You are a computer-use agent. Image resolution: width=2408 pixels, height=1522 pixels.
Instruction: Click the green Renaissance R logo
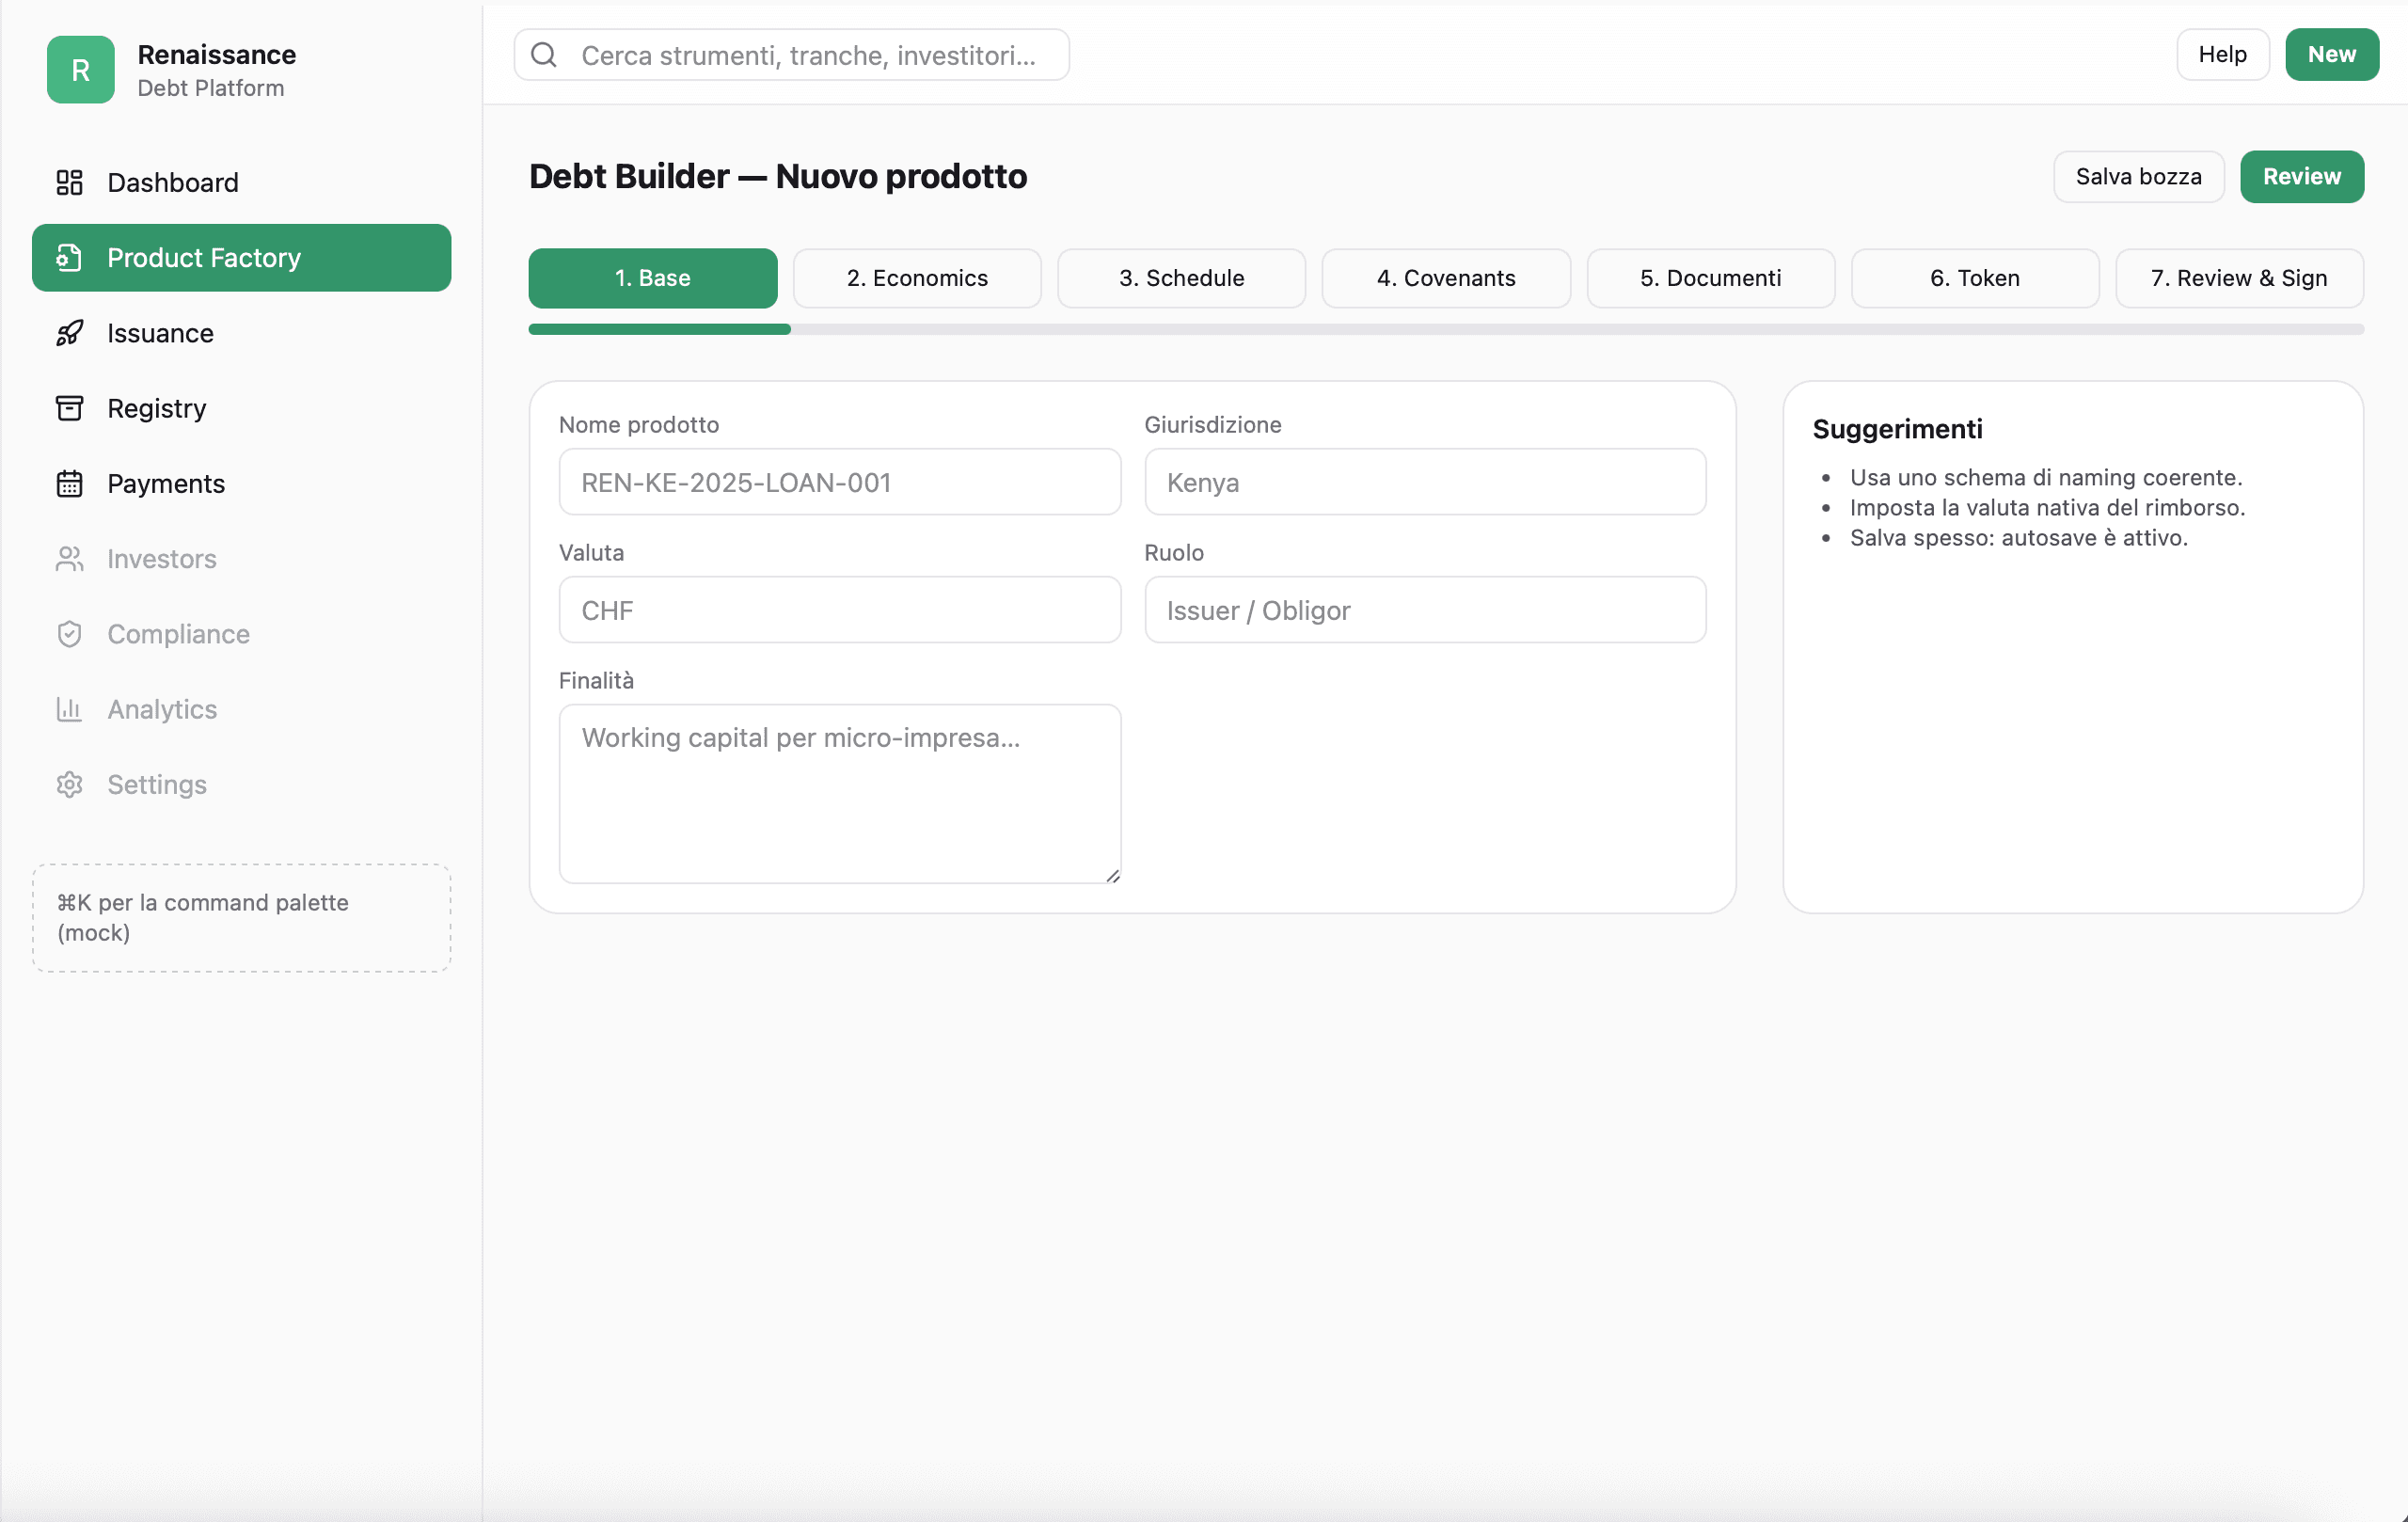80,69
